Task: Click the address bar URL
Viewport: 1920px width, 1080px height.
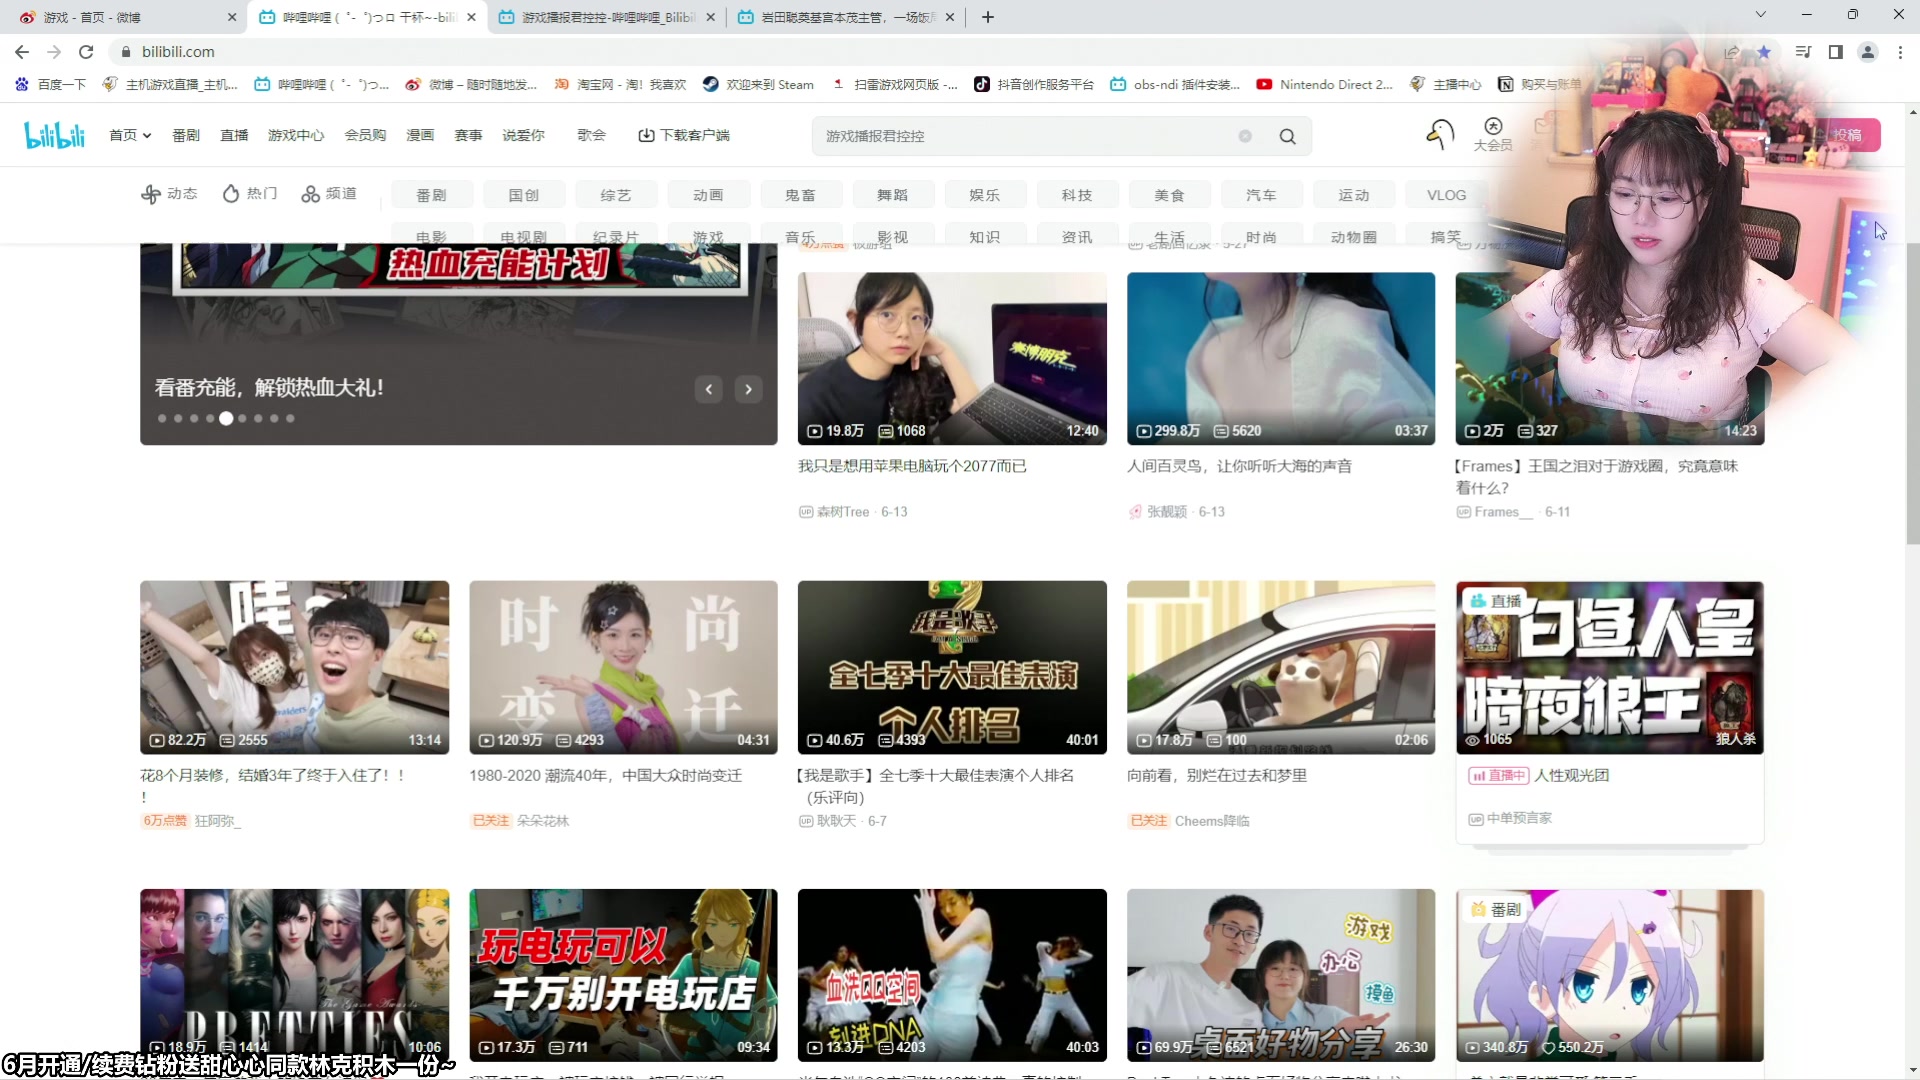Action: tap(178, 52)
